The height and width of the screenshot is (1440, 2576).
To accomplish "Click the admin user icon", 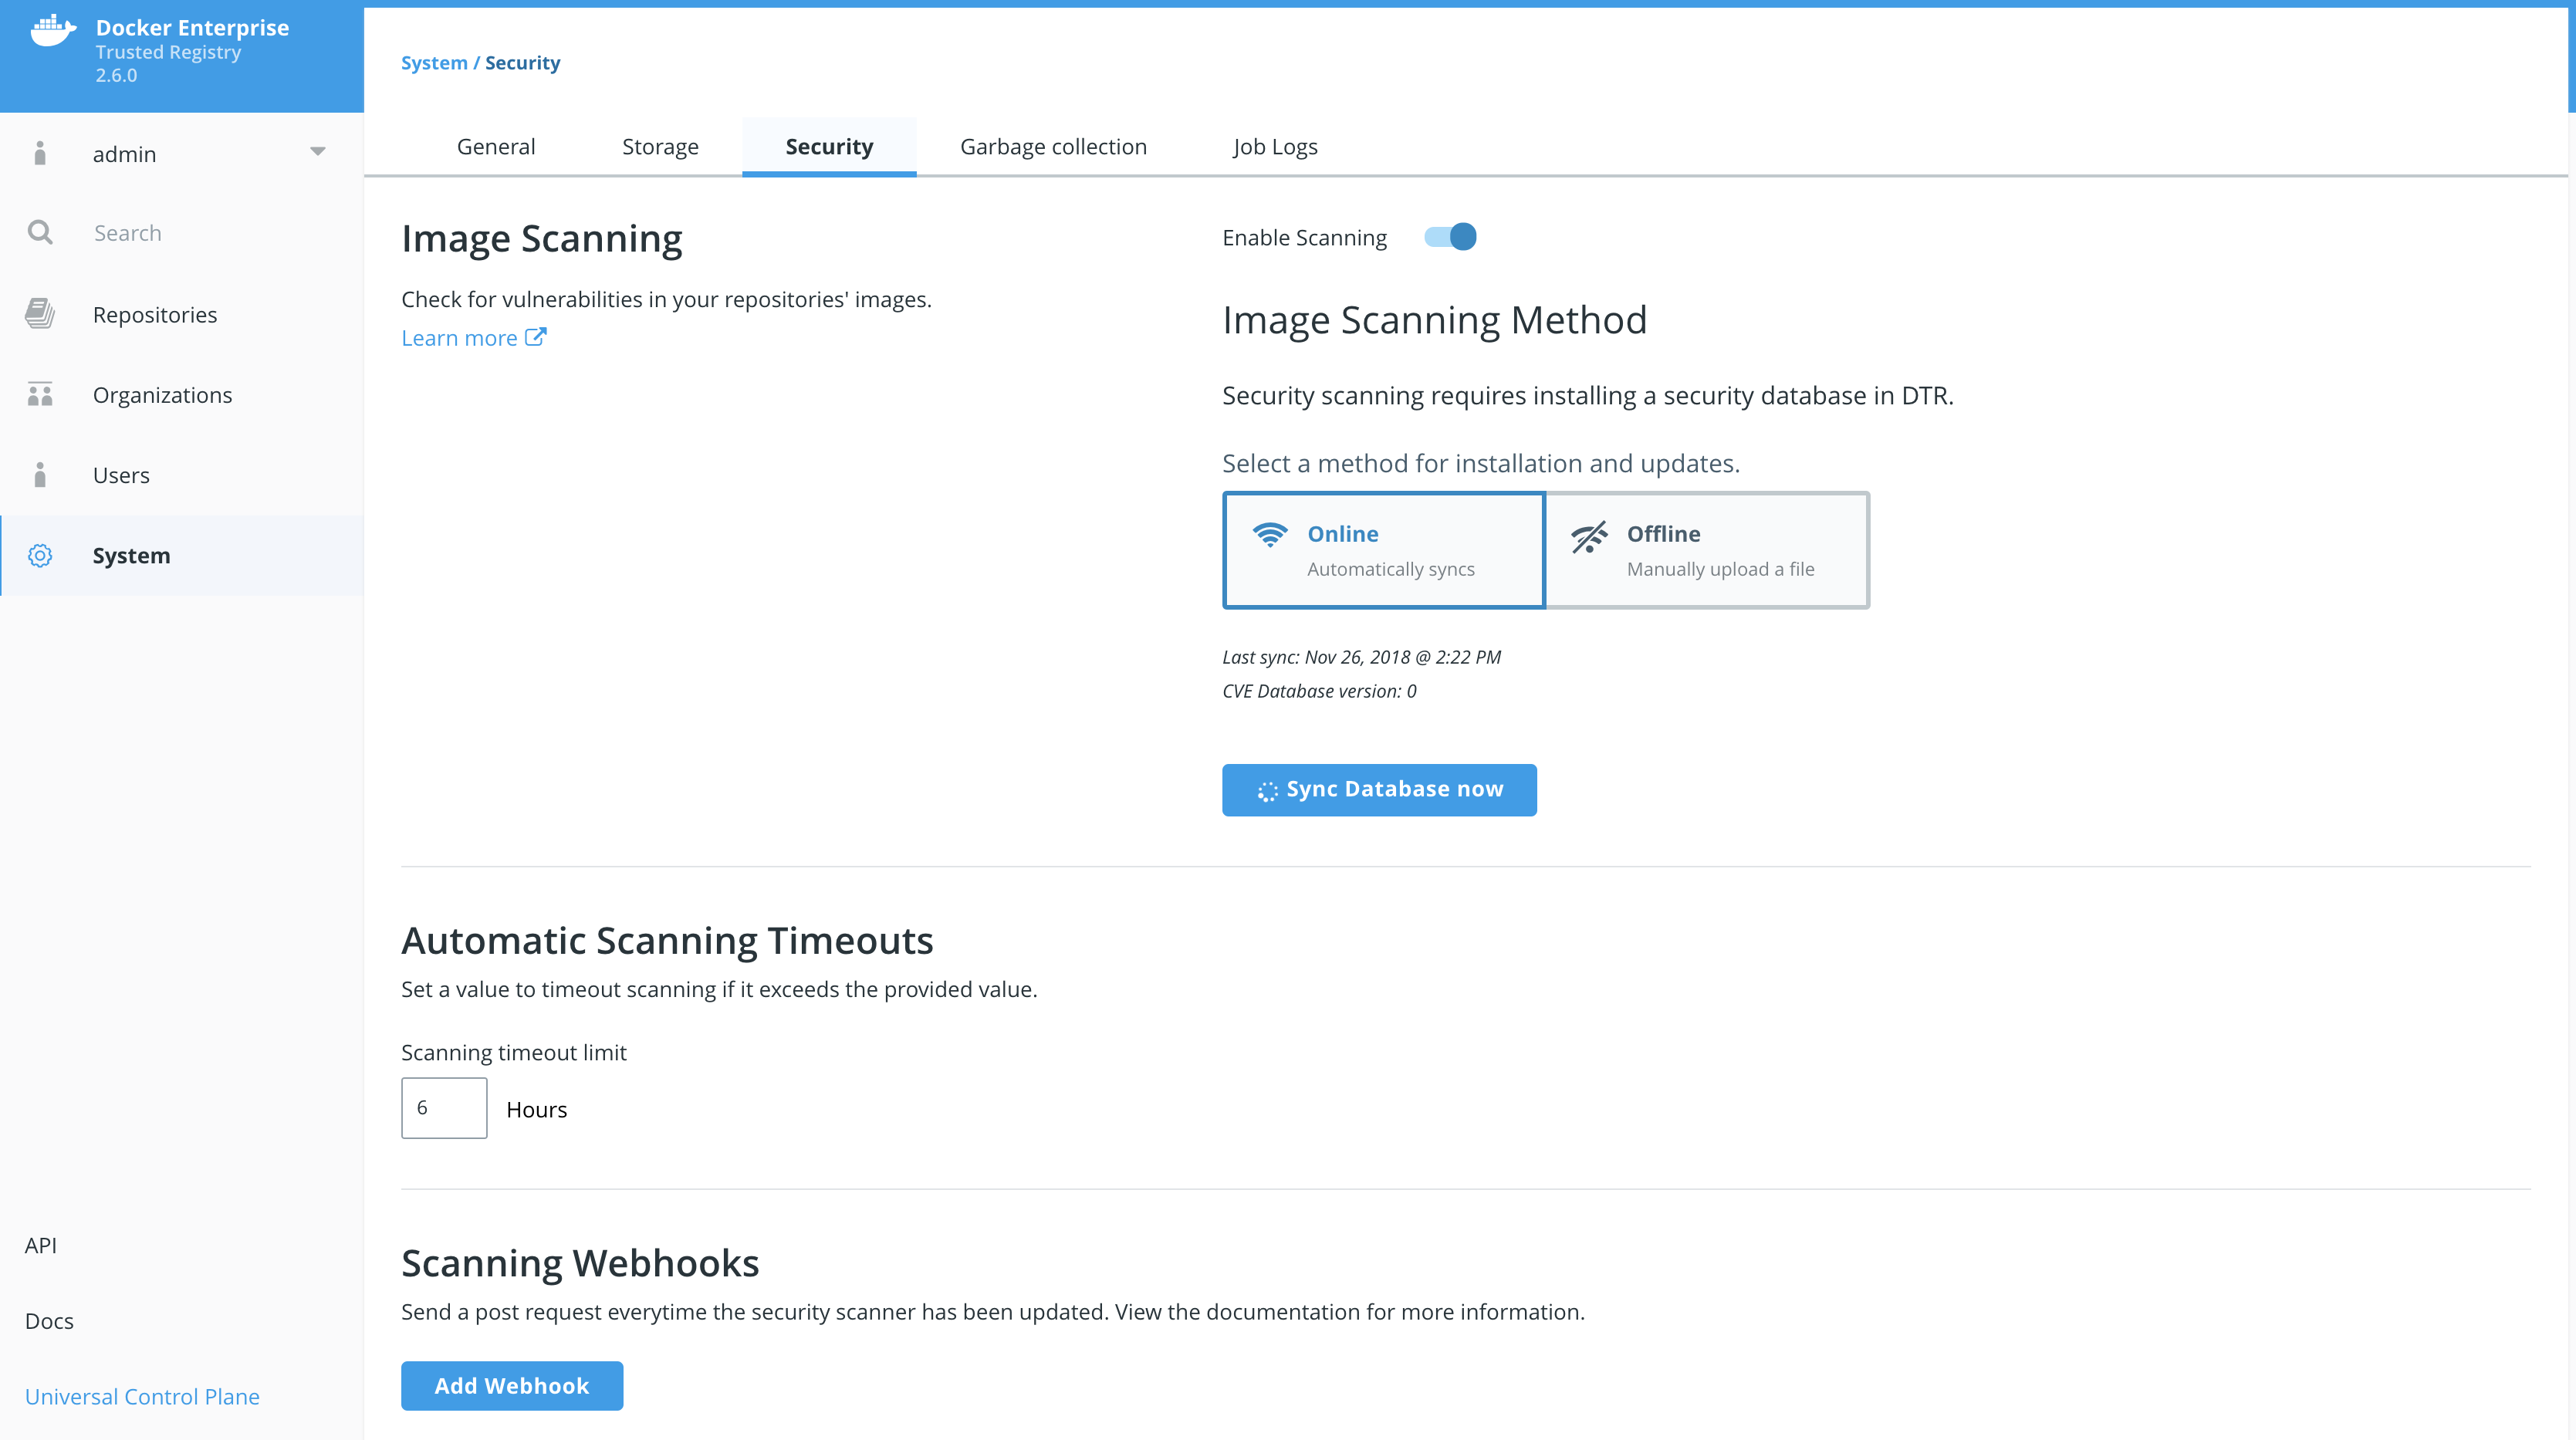I will point(40,153).
